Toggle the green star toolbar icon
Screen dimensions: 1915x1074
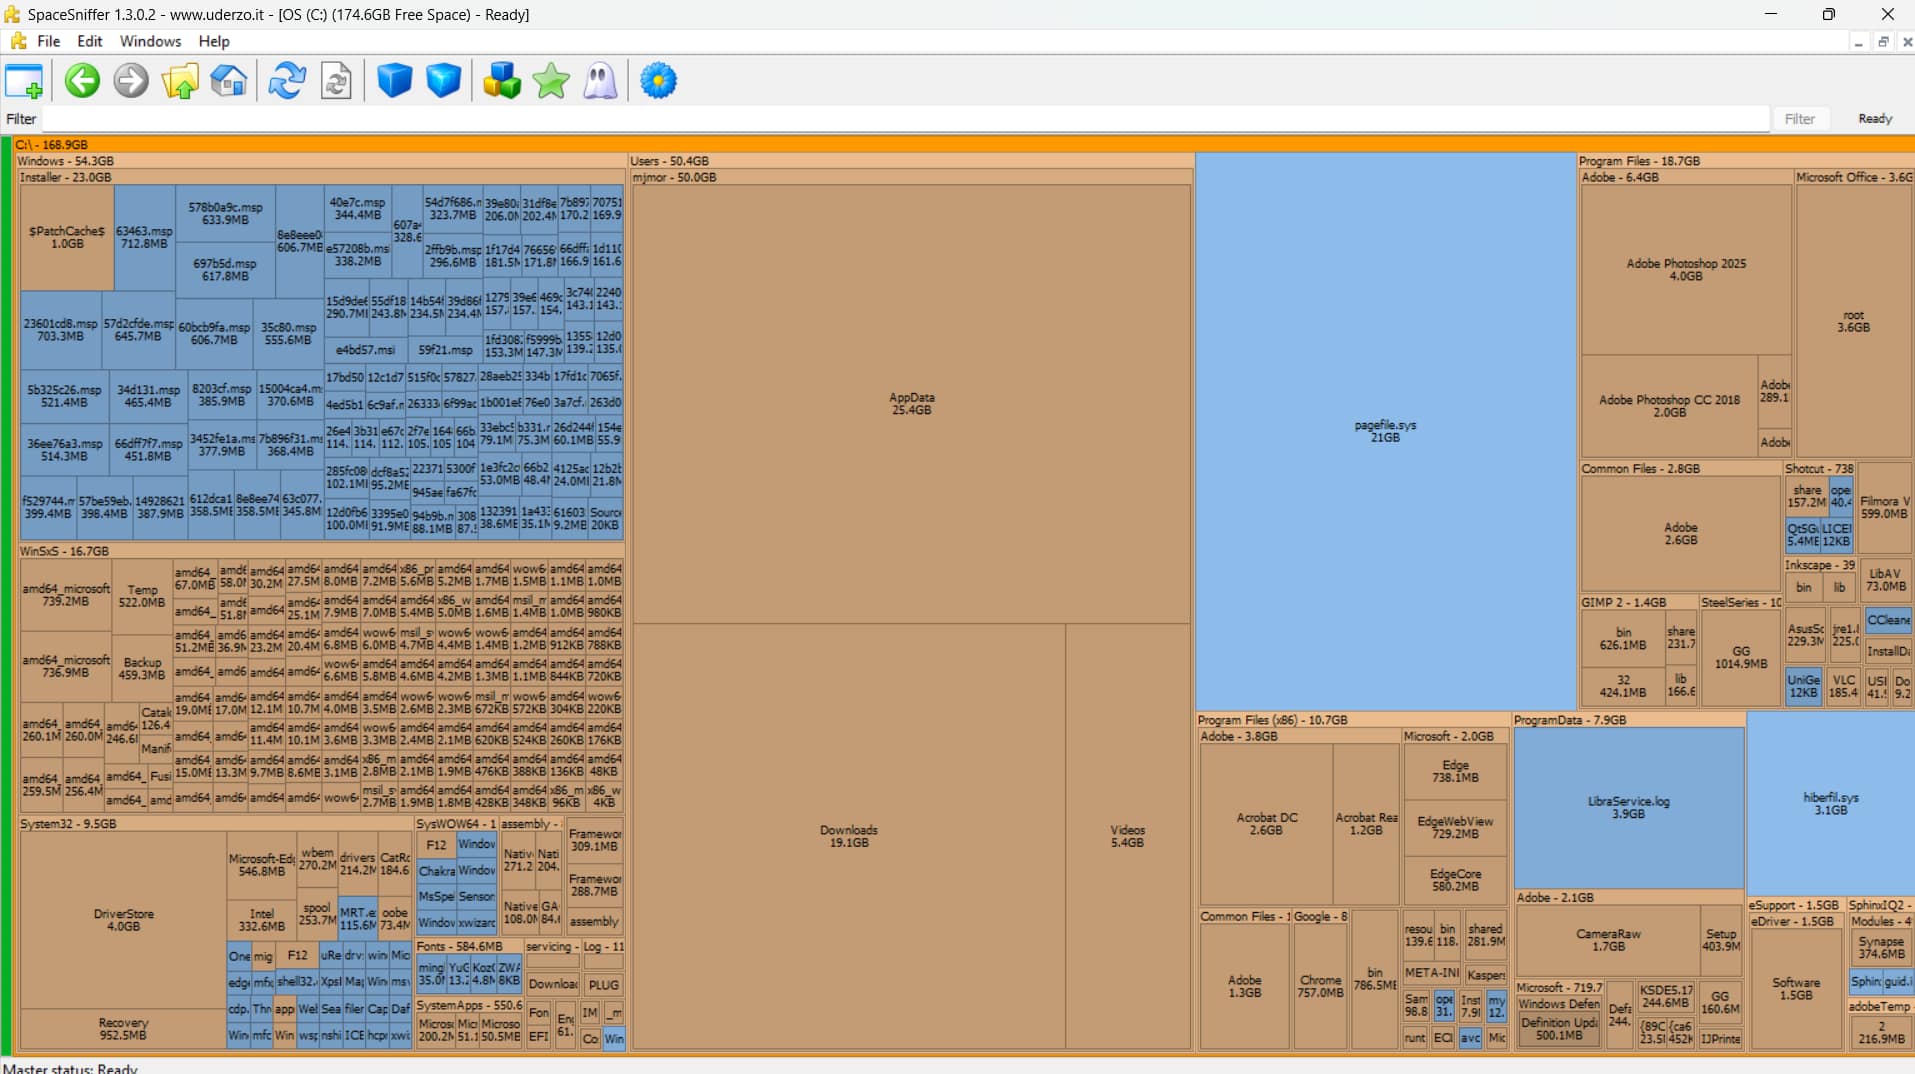[x=551, y=81]
